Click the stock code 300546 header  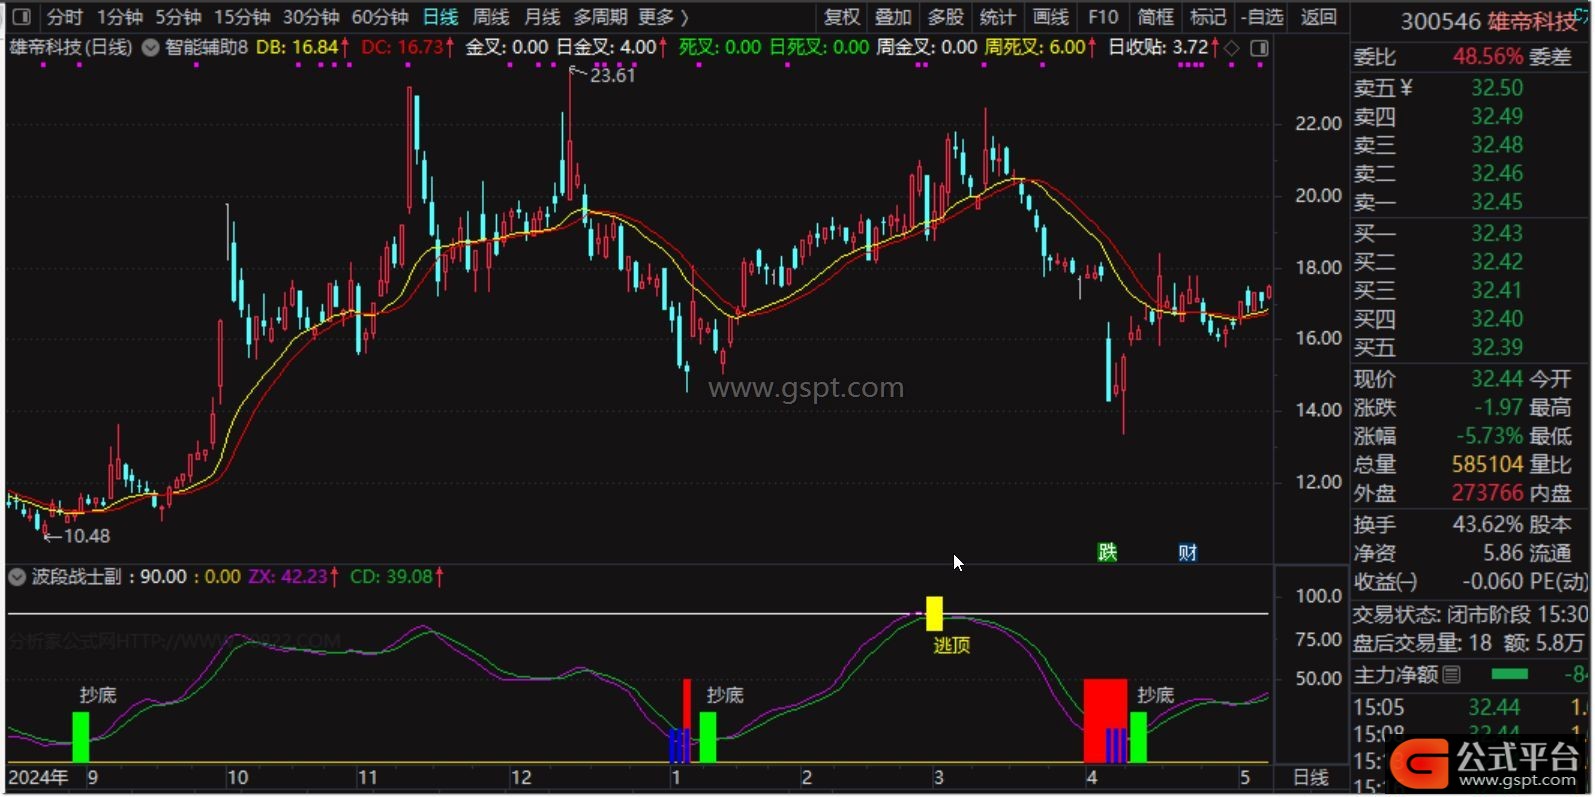1441,21
